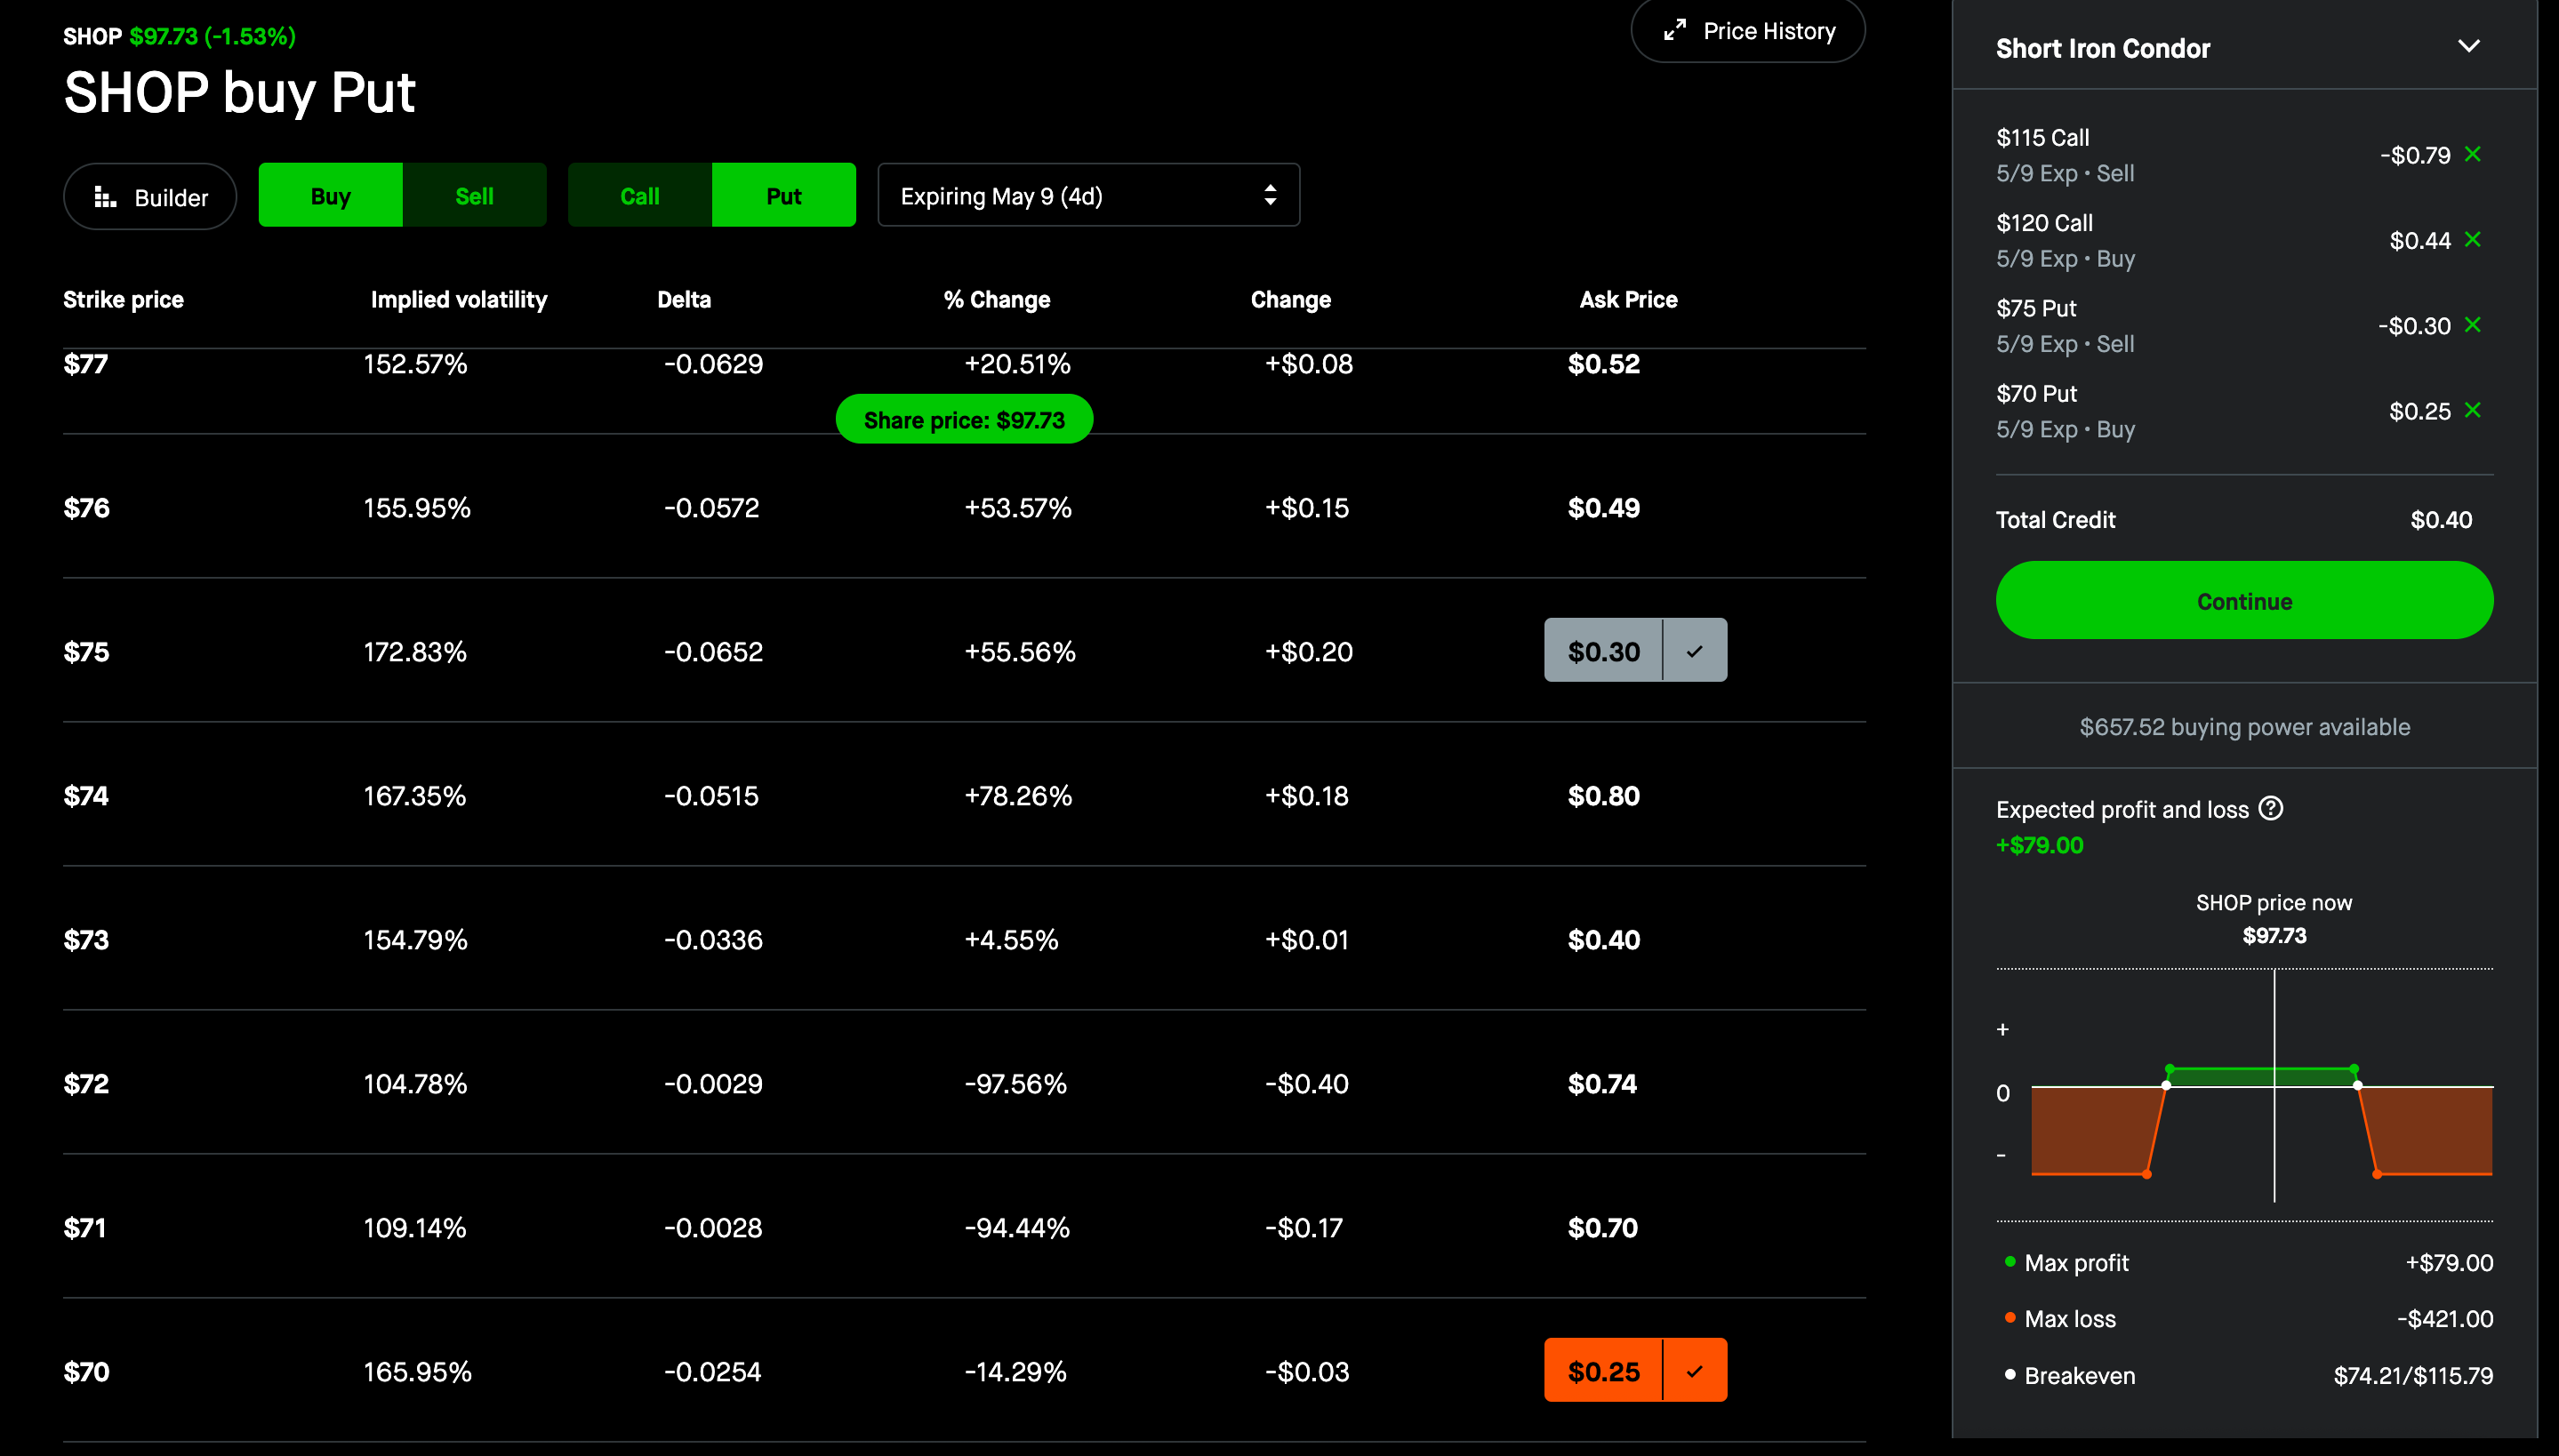Remove the $75 Put leg
2559x1456 pixels.
pyautogui.click(x=2473, y=325)
